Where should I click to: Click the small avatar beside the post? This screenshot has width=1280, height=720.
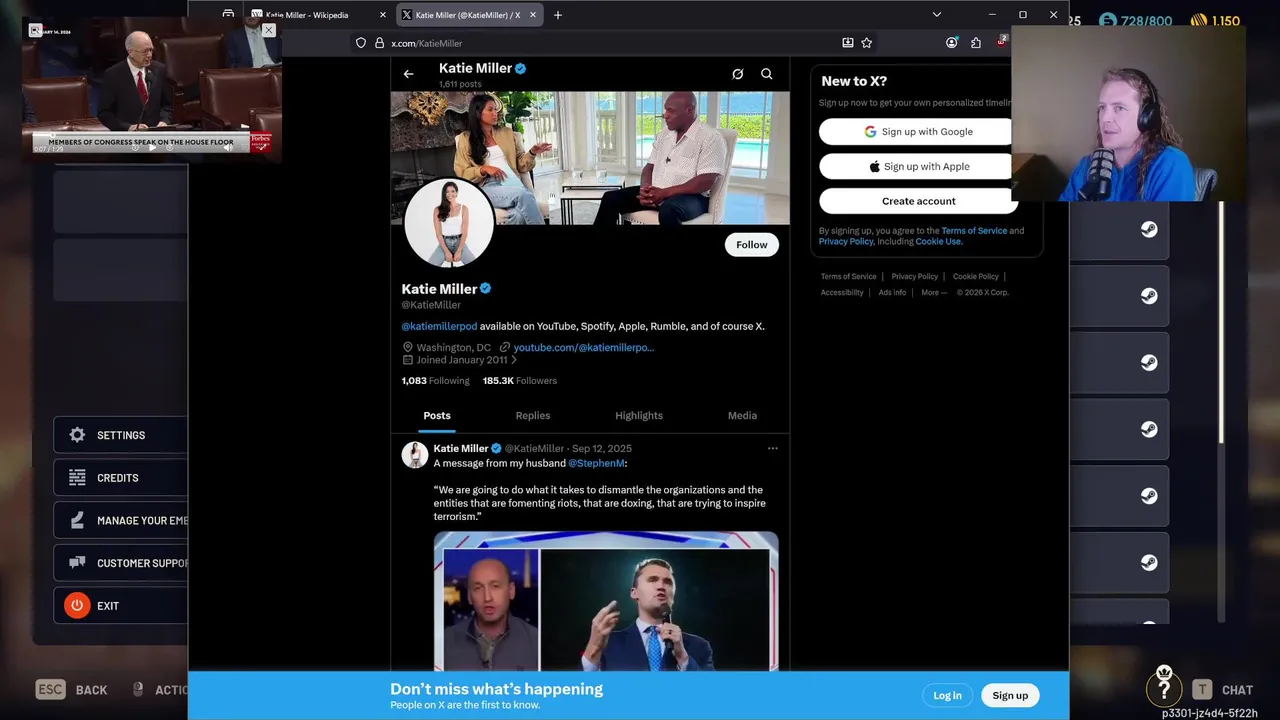415,455
